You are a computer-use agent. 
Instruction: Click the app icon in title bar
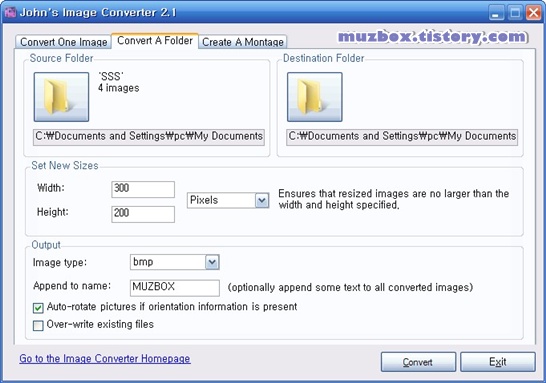pyautogui.click(x=10, y=13)
